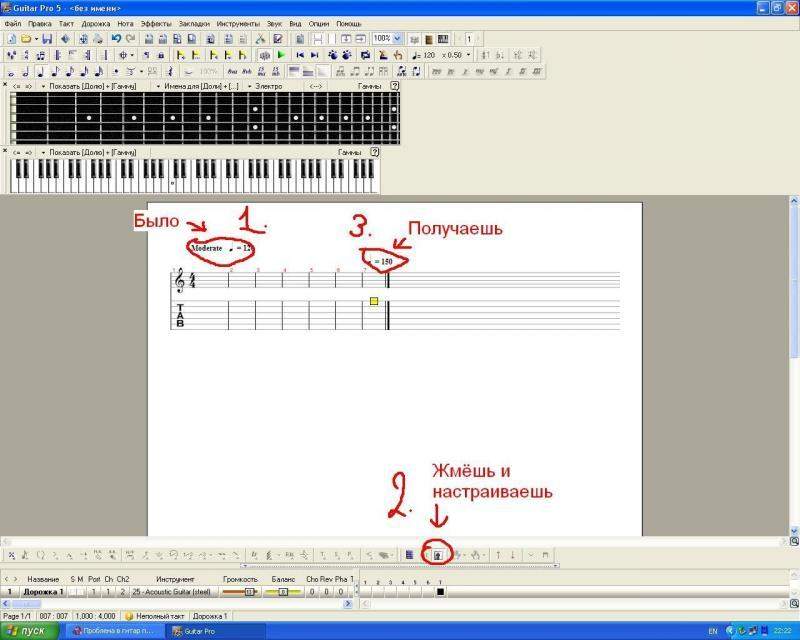
Task: Undo the last action
Action: pos(116,39)
